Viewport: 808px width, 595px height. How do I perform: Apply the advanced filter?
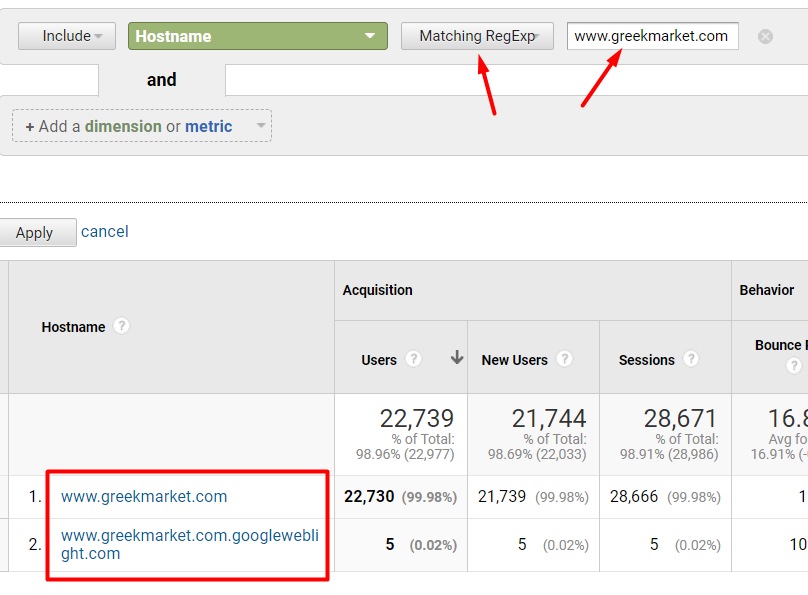coord(36,232)
